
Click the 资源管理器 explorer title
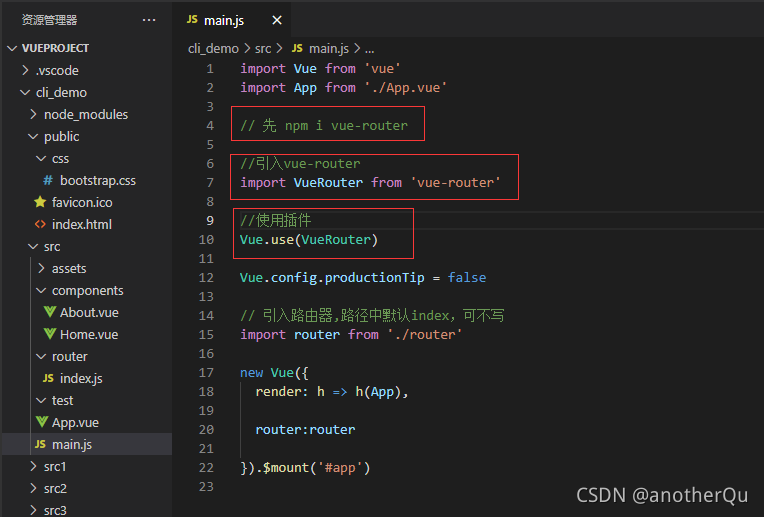49,20
